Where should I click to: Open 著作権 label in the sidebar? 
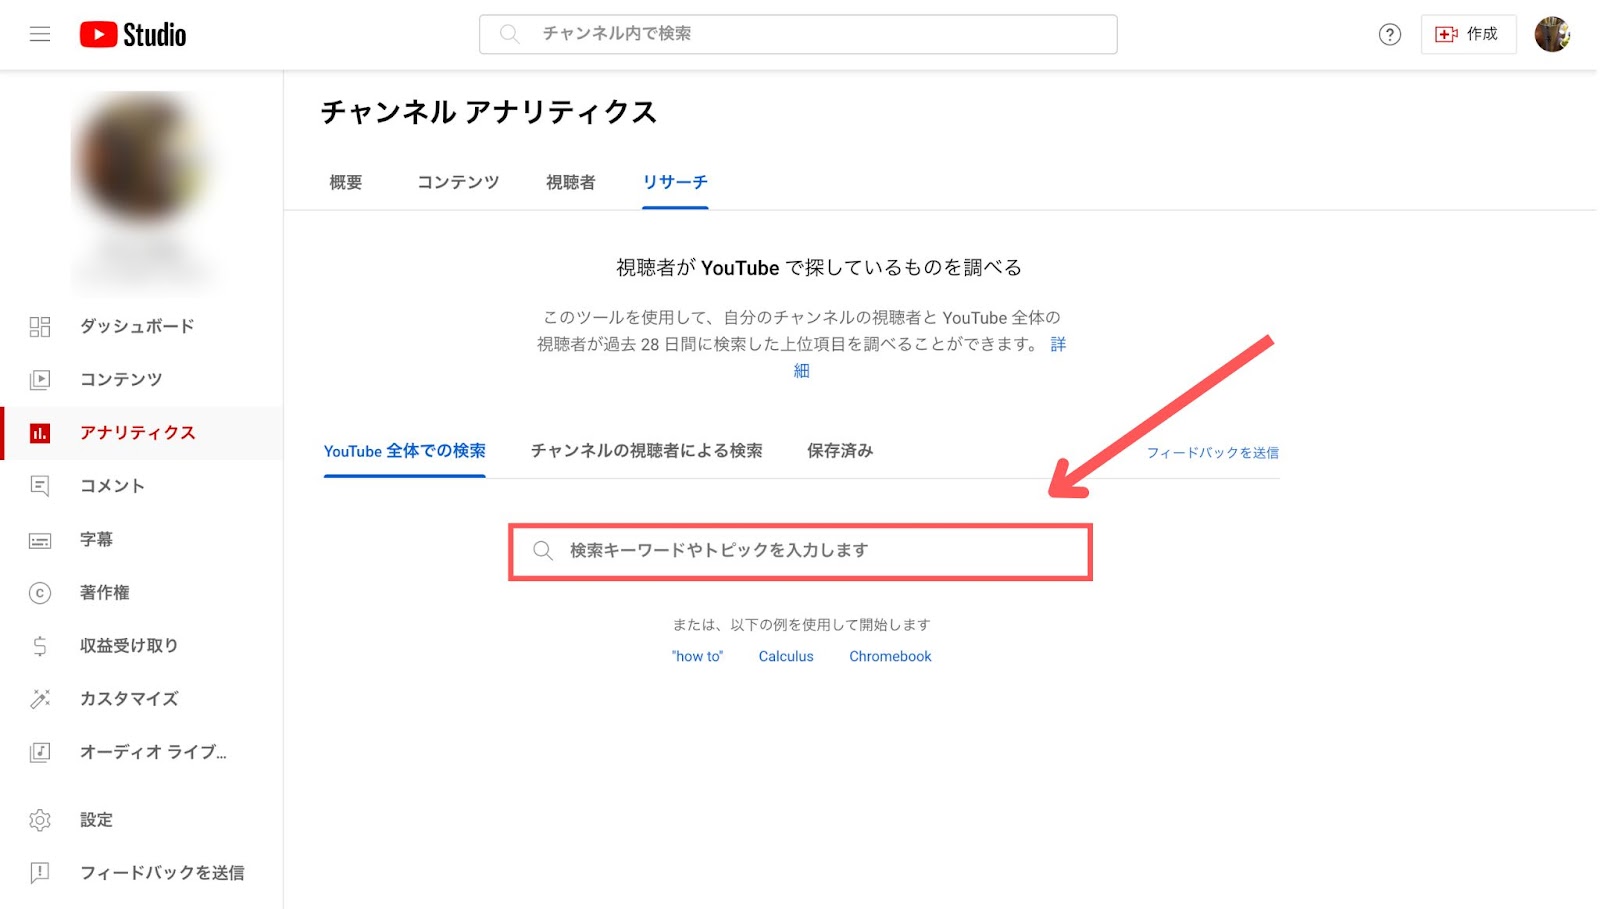(105, 592)
